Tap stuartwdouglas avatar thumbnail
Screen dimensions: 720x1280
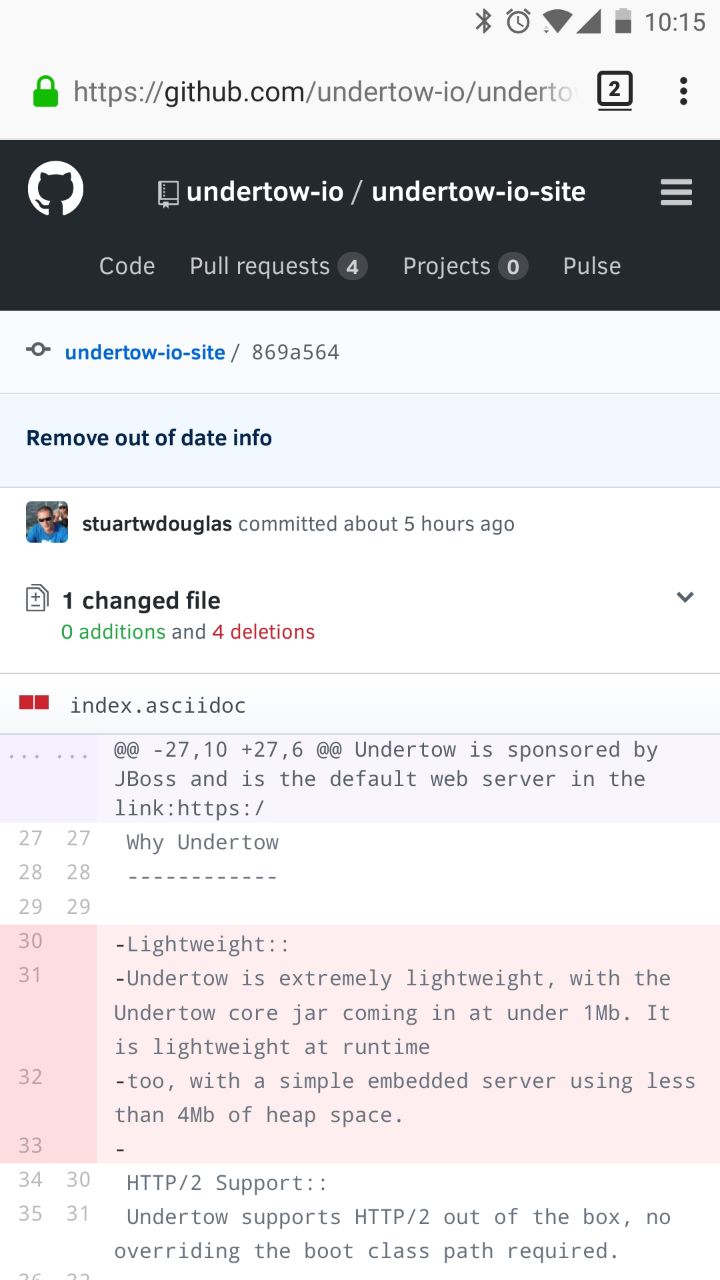point(47,522)
